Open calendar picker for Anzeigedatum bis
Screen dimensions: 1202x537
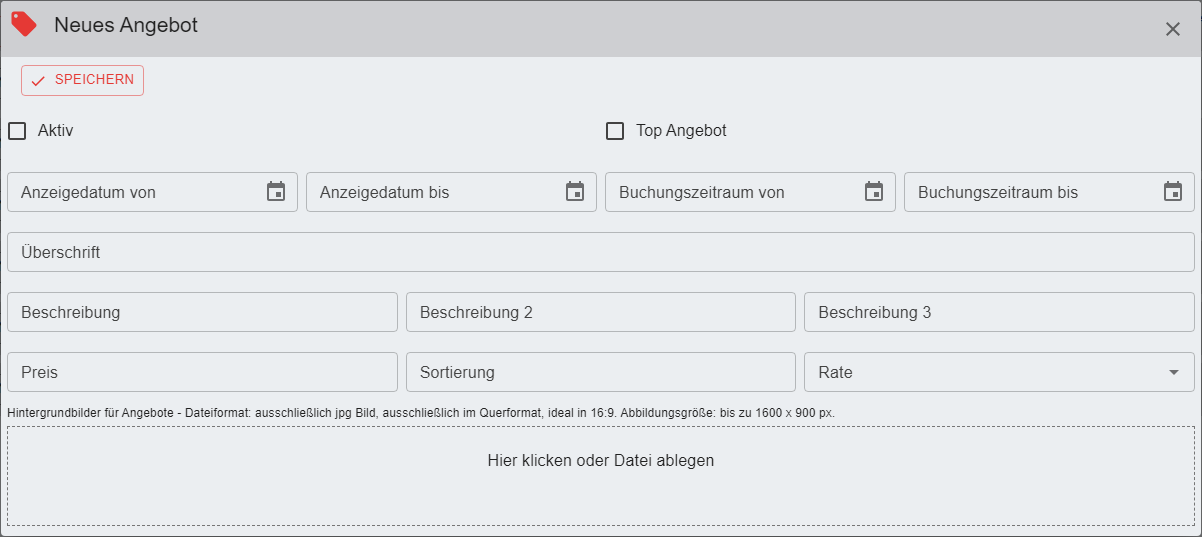(575, 192)
